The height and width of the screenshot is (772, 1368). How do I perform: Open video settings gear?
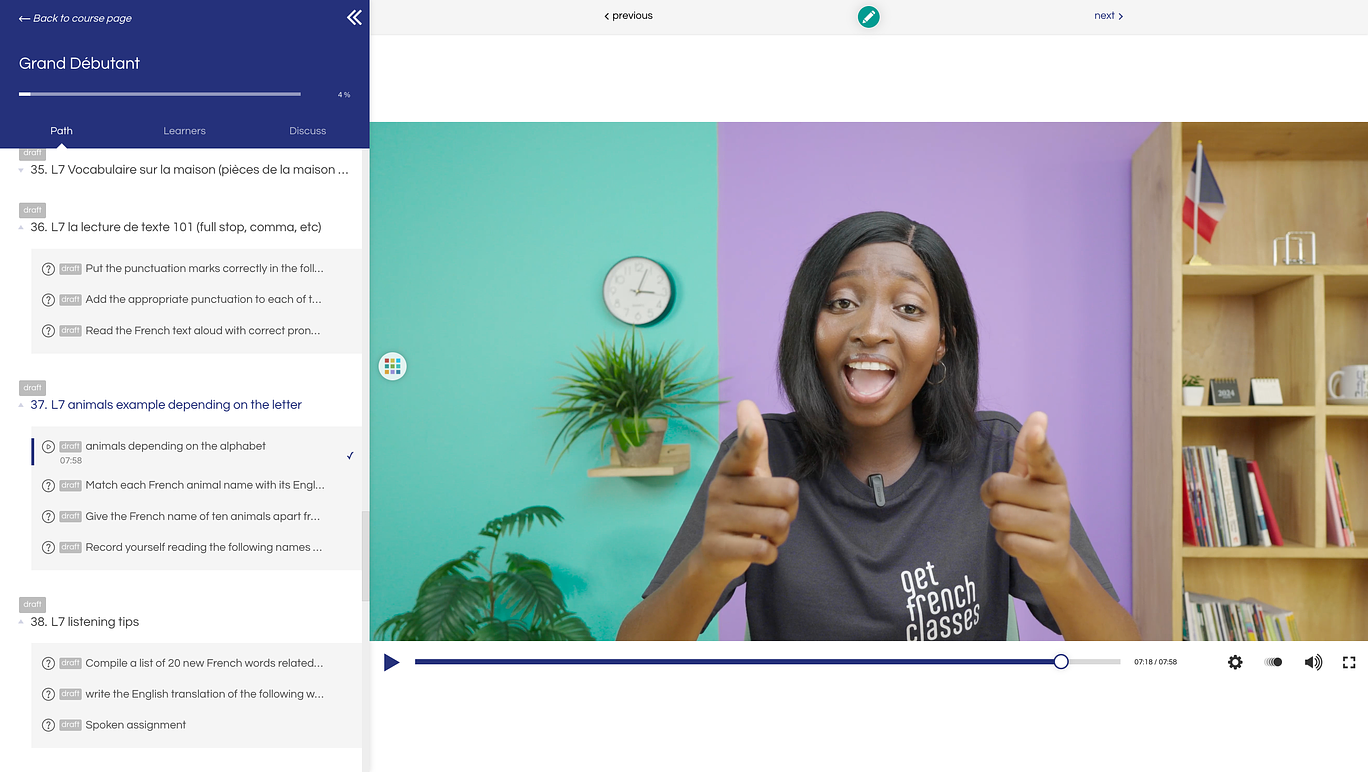pos(1235,662)
